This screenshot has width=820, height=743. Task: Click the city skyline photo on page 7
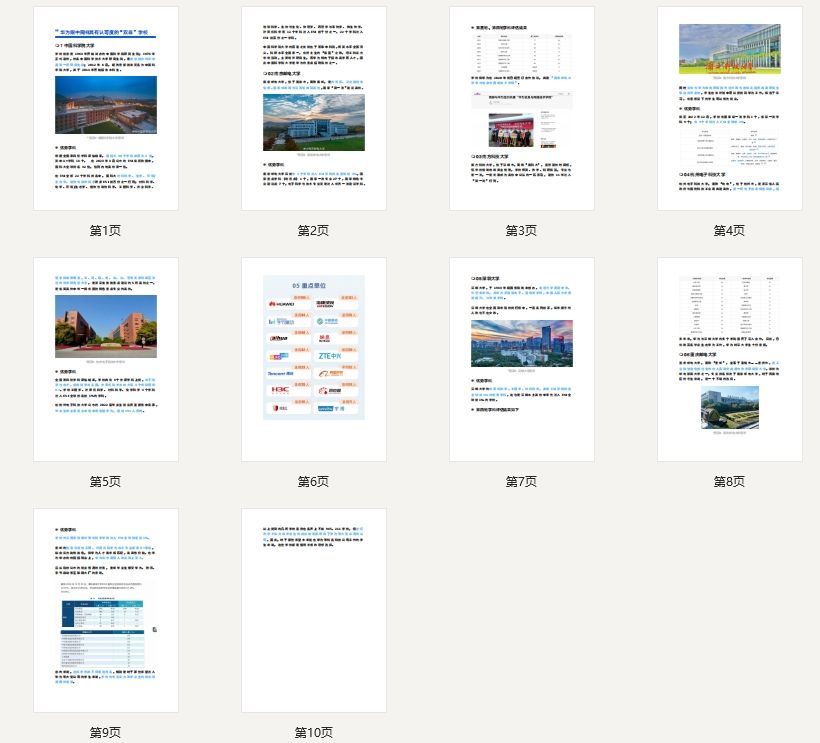[521, 343]
